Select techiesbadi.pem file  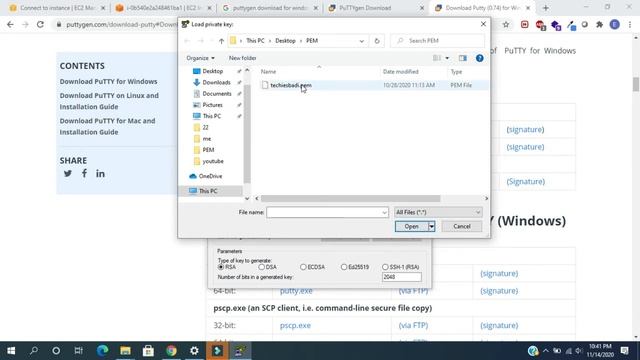[291, 85]
